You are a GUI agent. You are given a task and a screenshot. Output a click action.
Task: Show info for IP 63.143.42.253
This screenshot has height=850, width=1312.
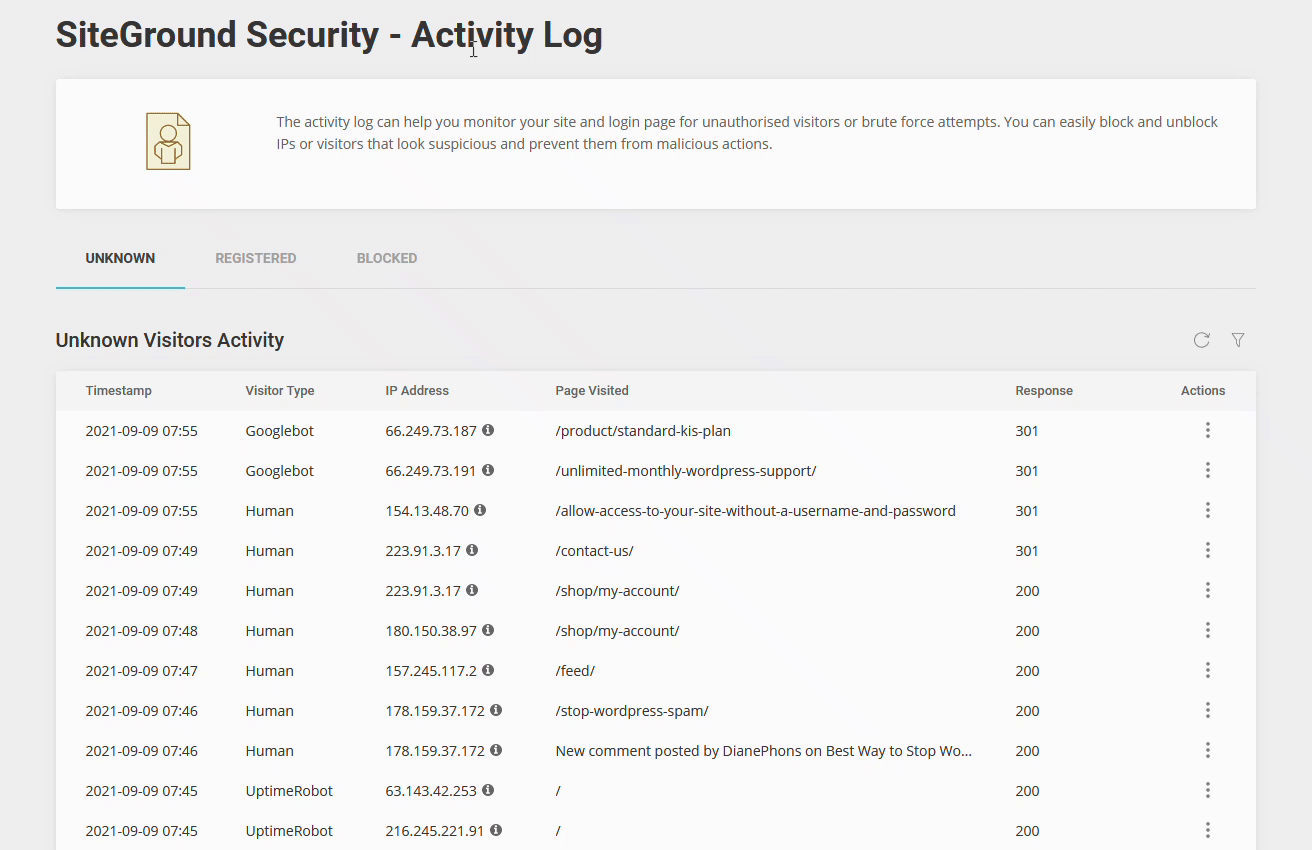[x=488, y=790]
